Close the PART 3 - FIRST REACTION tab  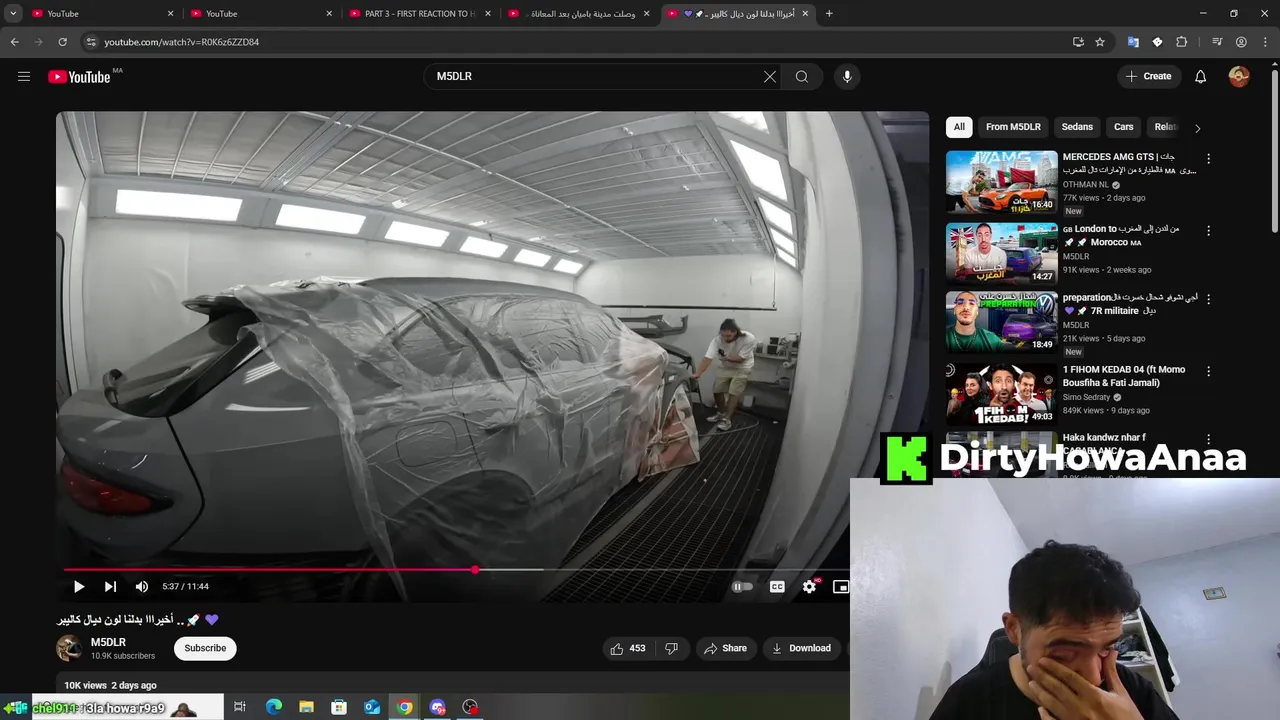(x=488, y=14)
